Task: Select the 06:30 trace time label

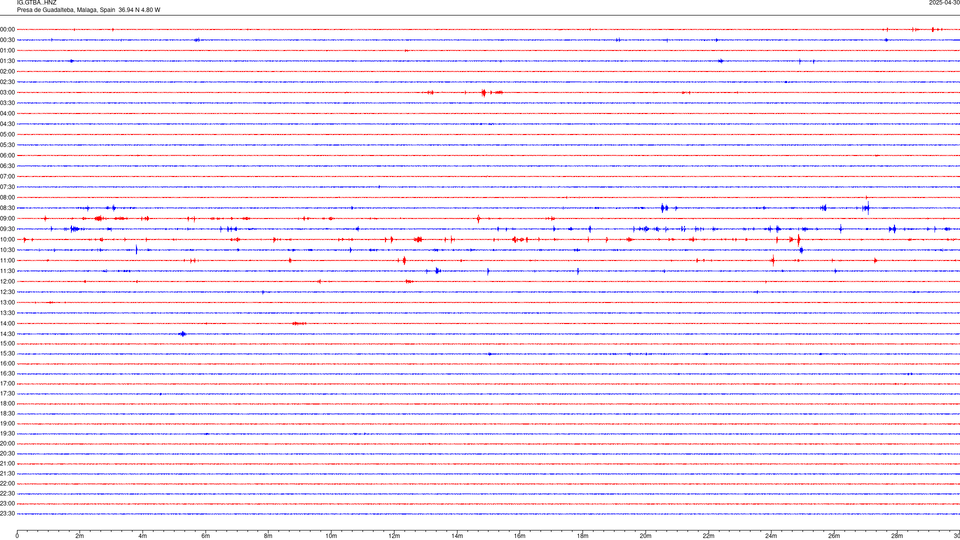Action: 7,166
